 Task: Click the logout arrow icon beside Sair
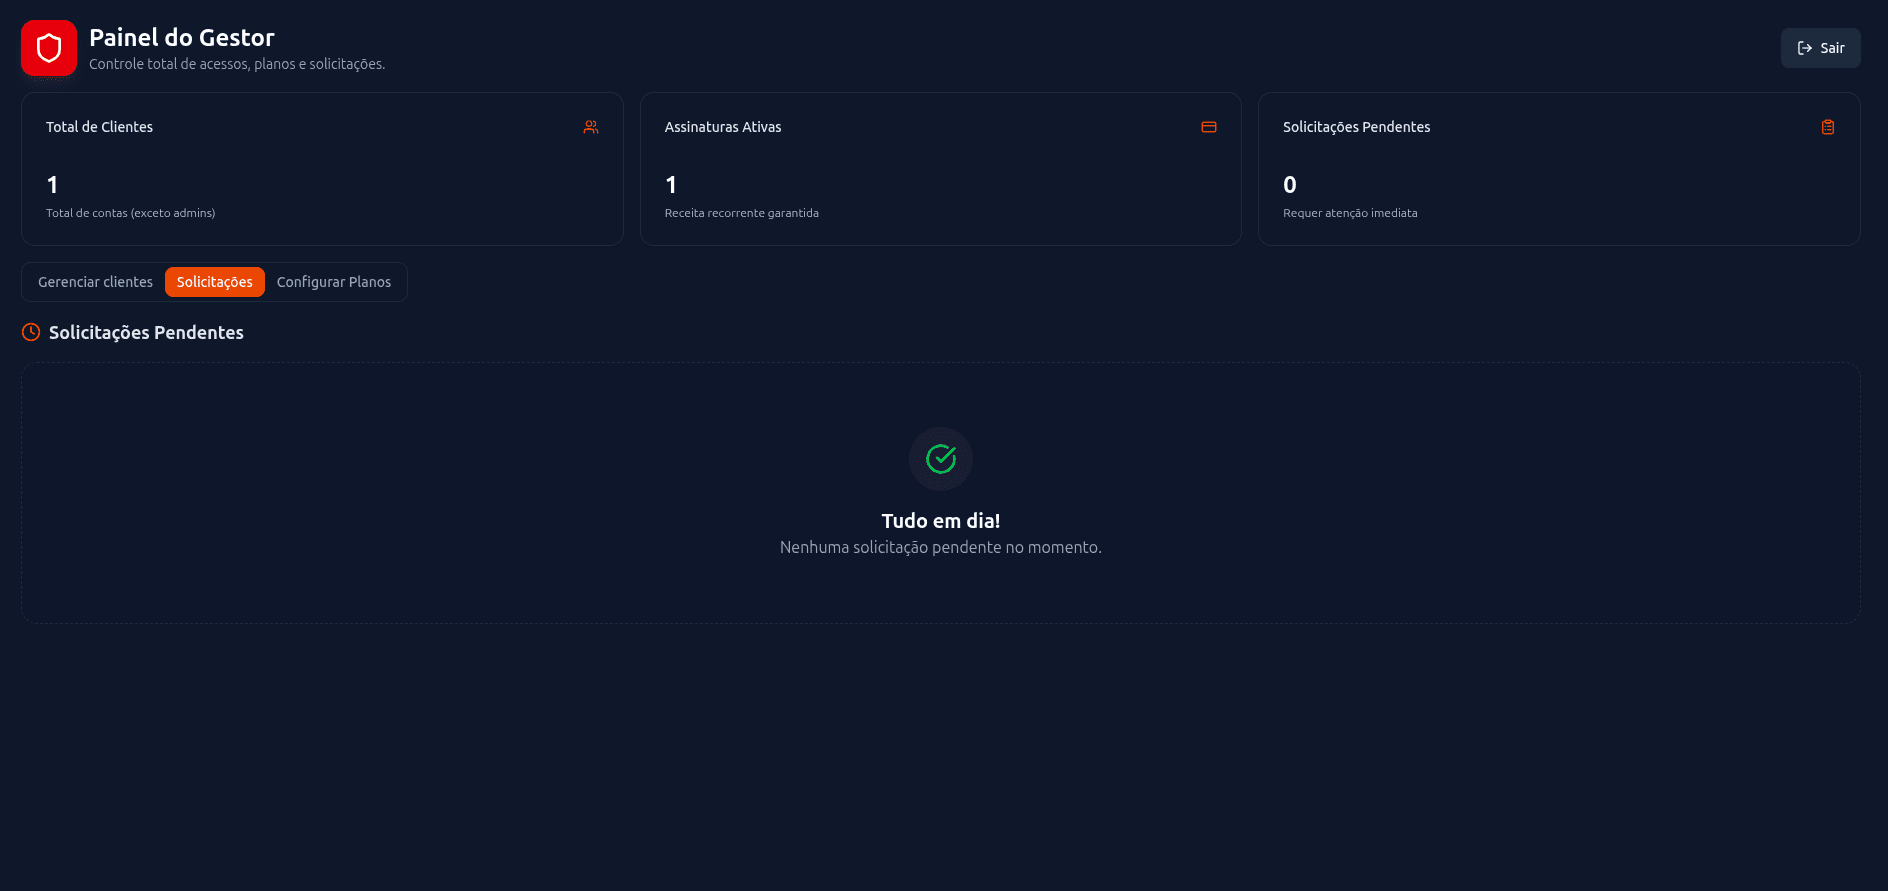tap(1805, 48)
